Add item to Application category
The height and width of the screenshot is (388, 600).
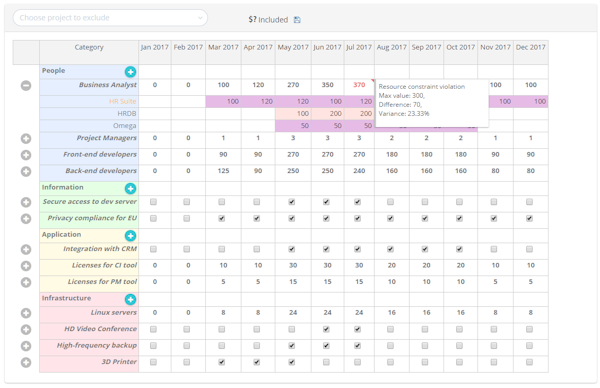pos(130,236)
